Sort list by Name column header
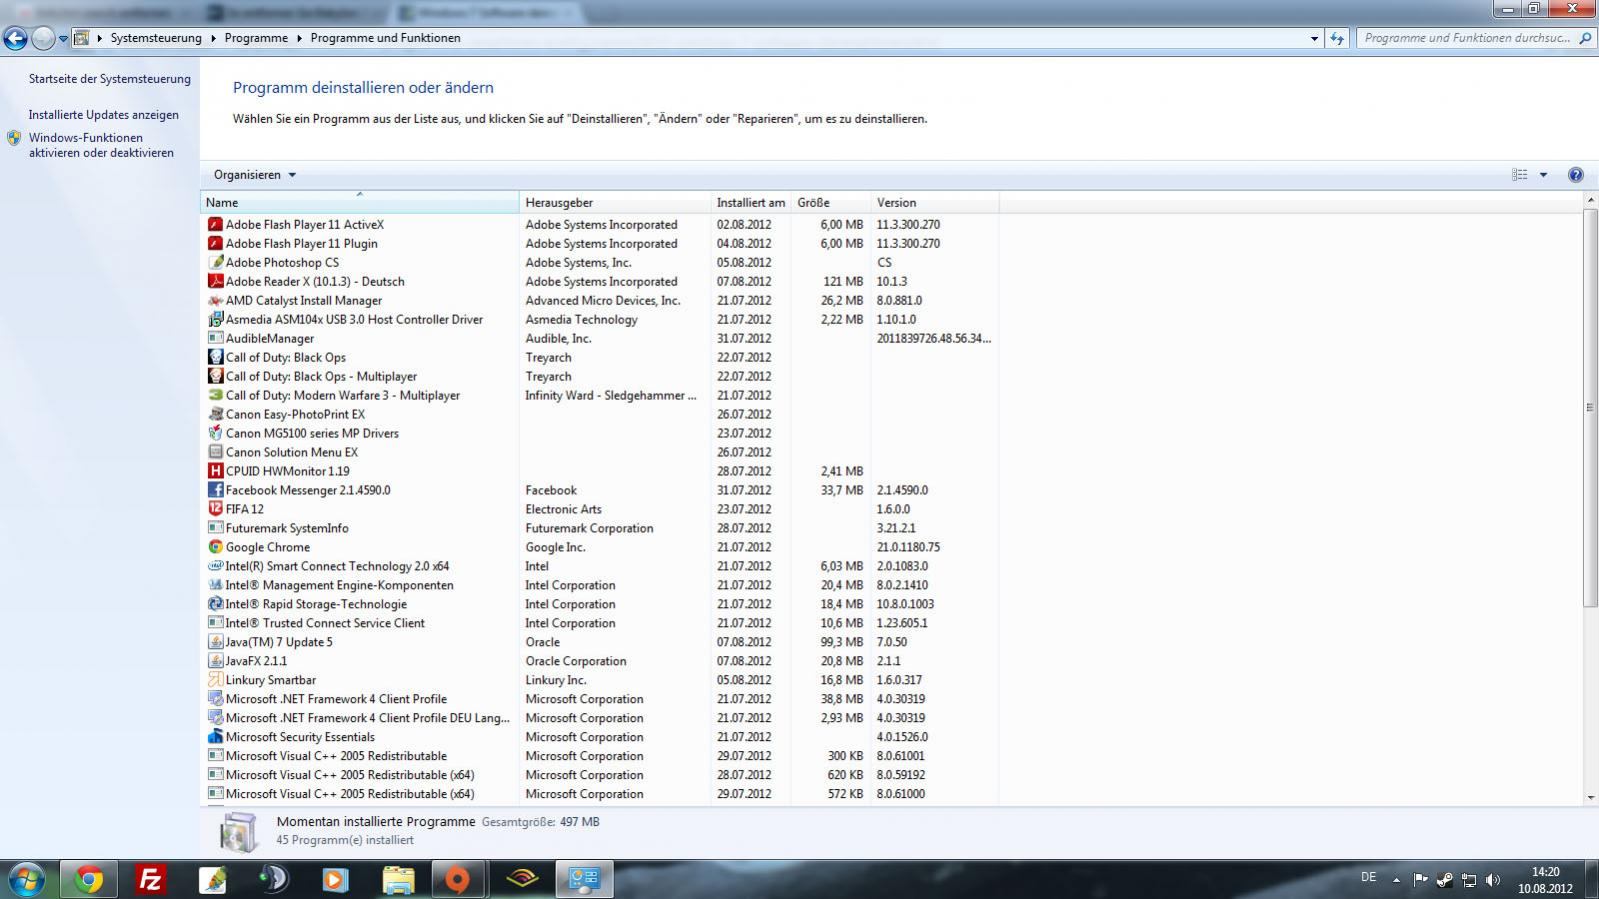Viewport: 1599px width, 899px height. pyautogui.click(x=360, y=203)
